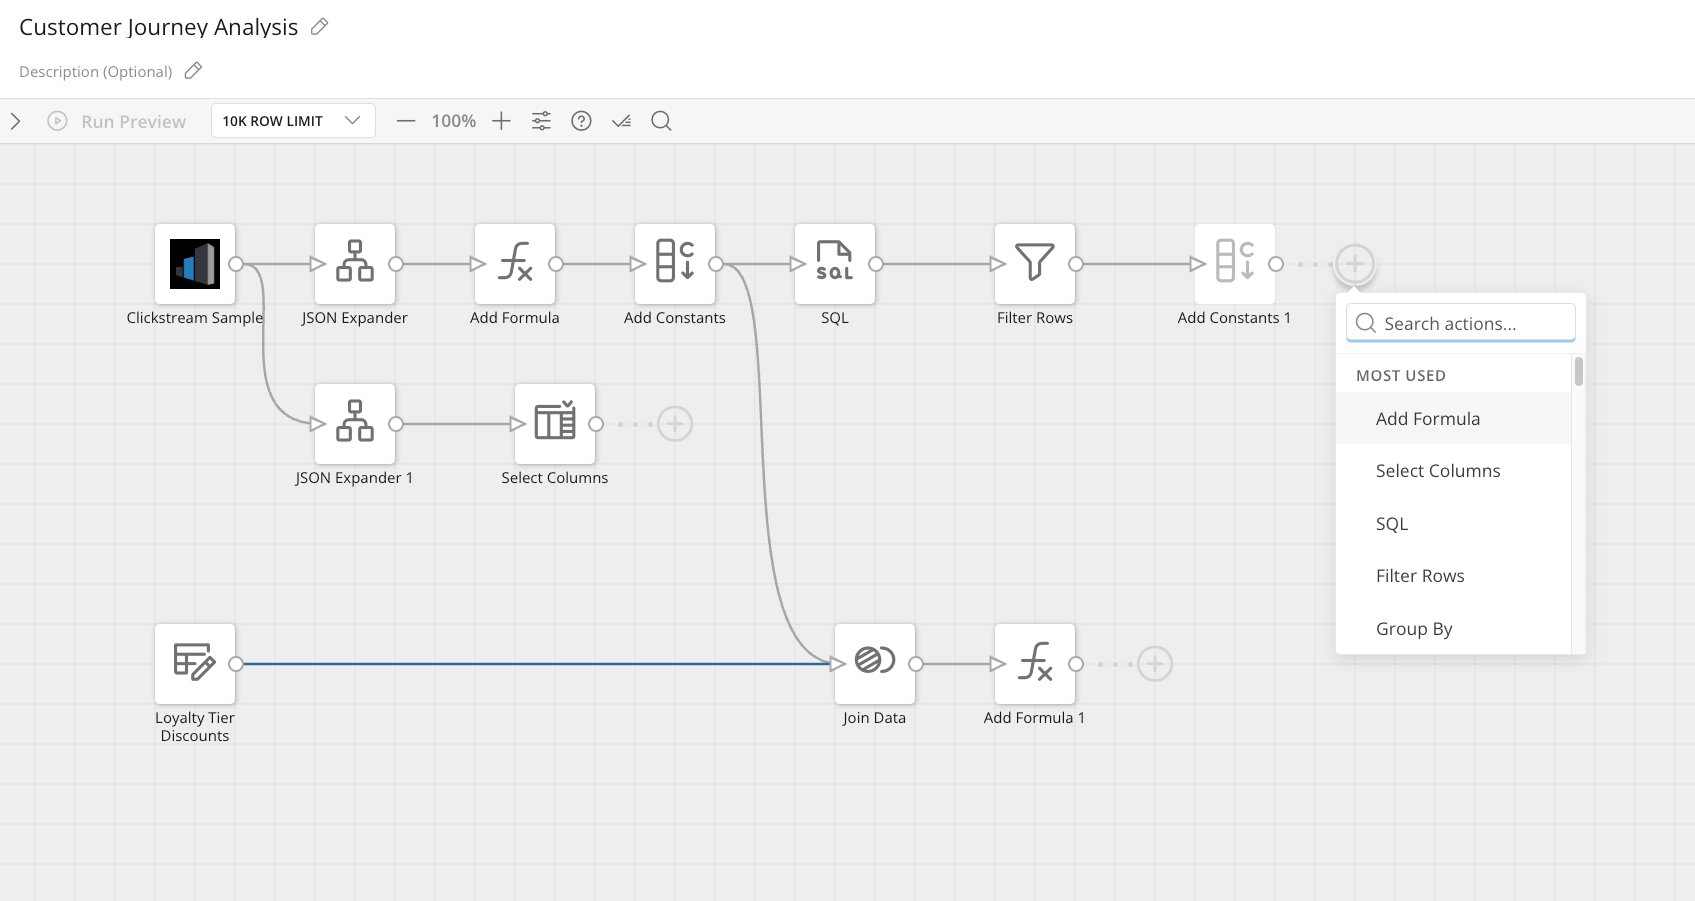Click the Description (Optional) text
Screen dimensions: 1695x901
click(x=96, y=71)
